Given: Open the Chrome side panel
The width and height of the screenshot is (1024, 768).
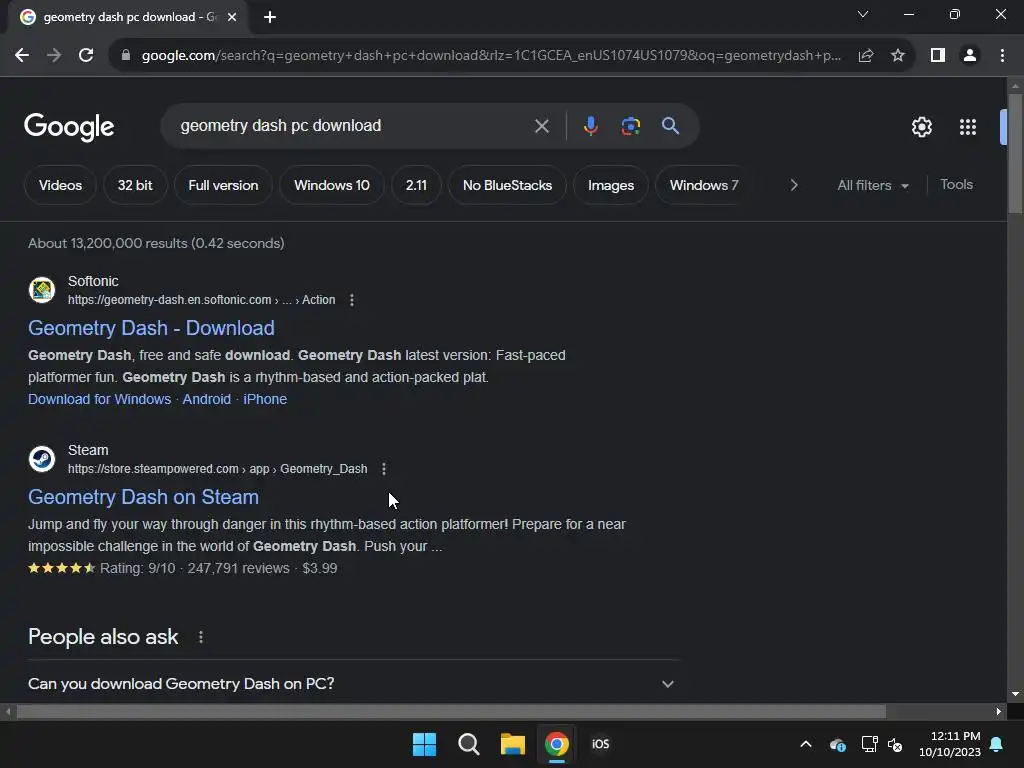Looking at the screenshot, I should [x=938, y=56].
